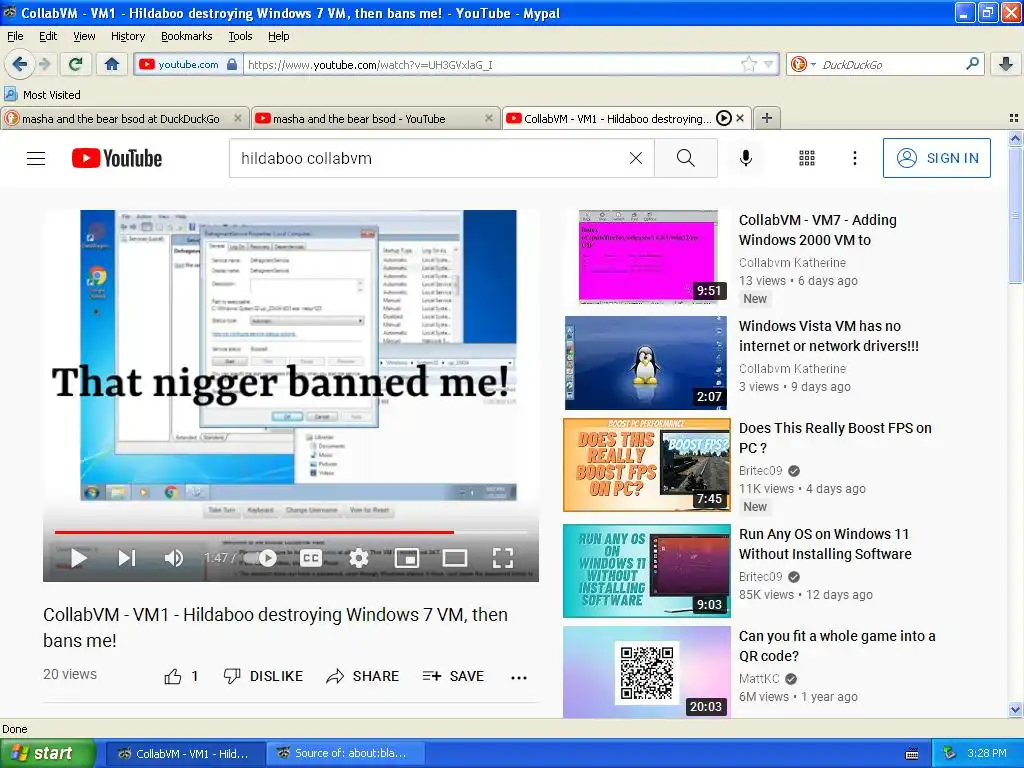Open Does This Really Boost FPS video thumbnail
Screen dimensions: 1024x768
pos(647,464)
